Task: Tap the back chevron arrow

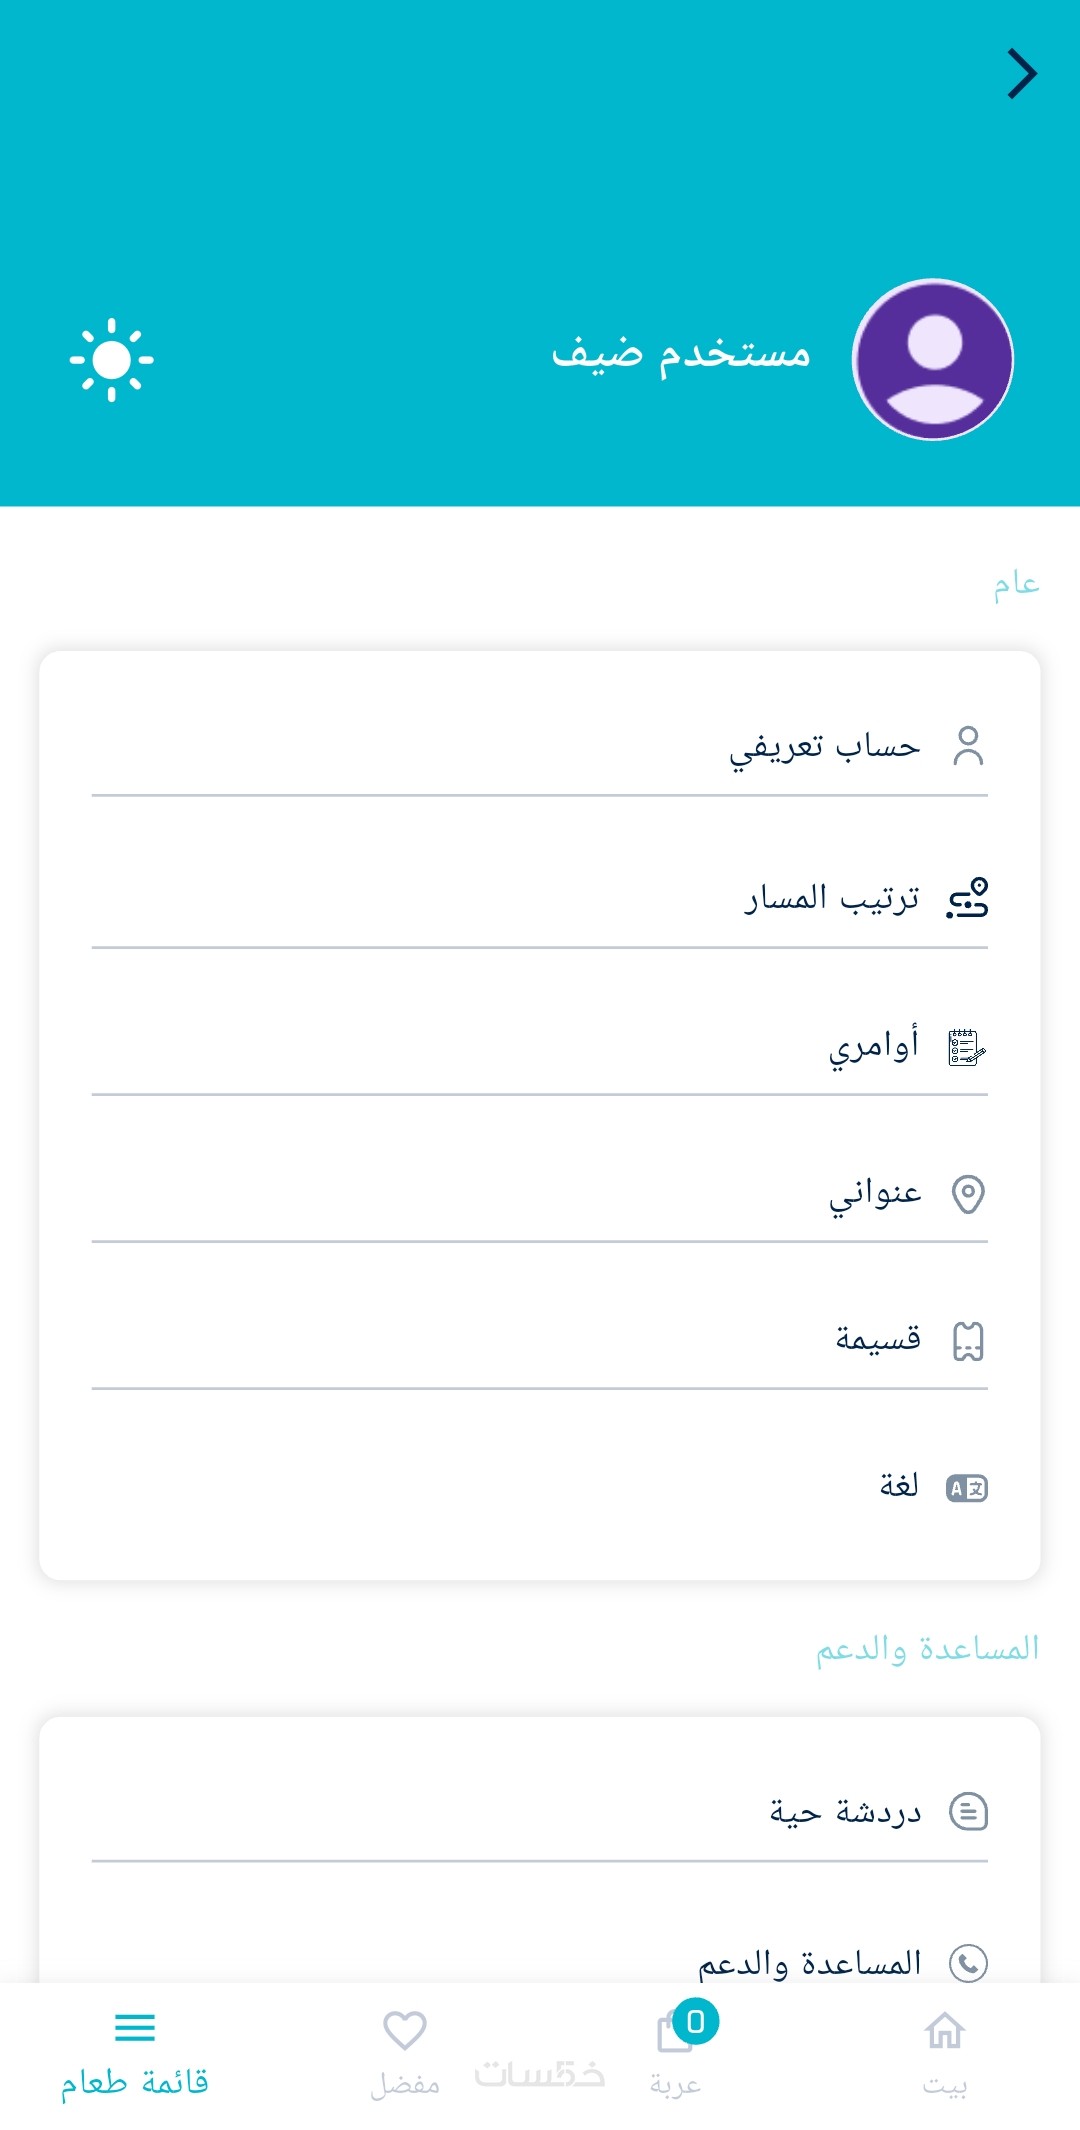Action: (x=1021, y=74)
